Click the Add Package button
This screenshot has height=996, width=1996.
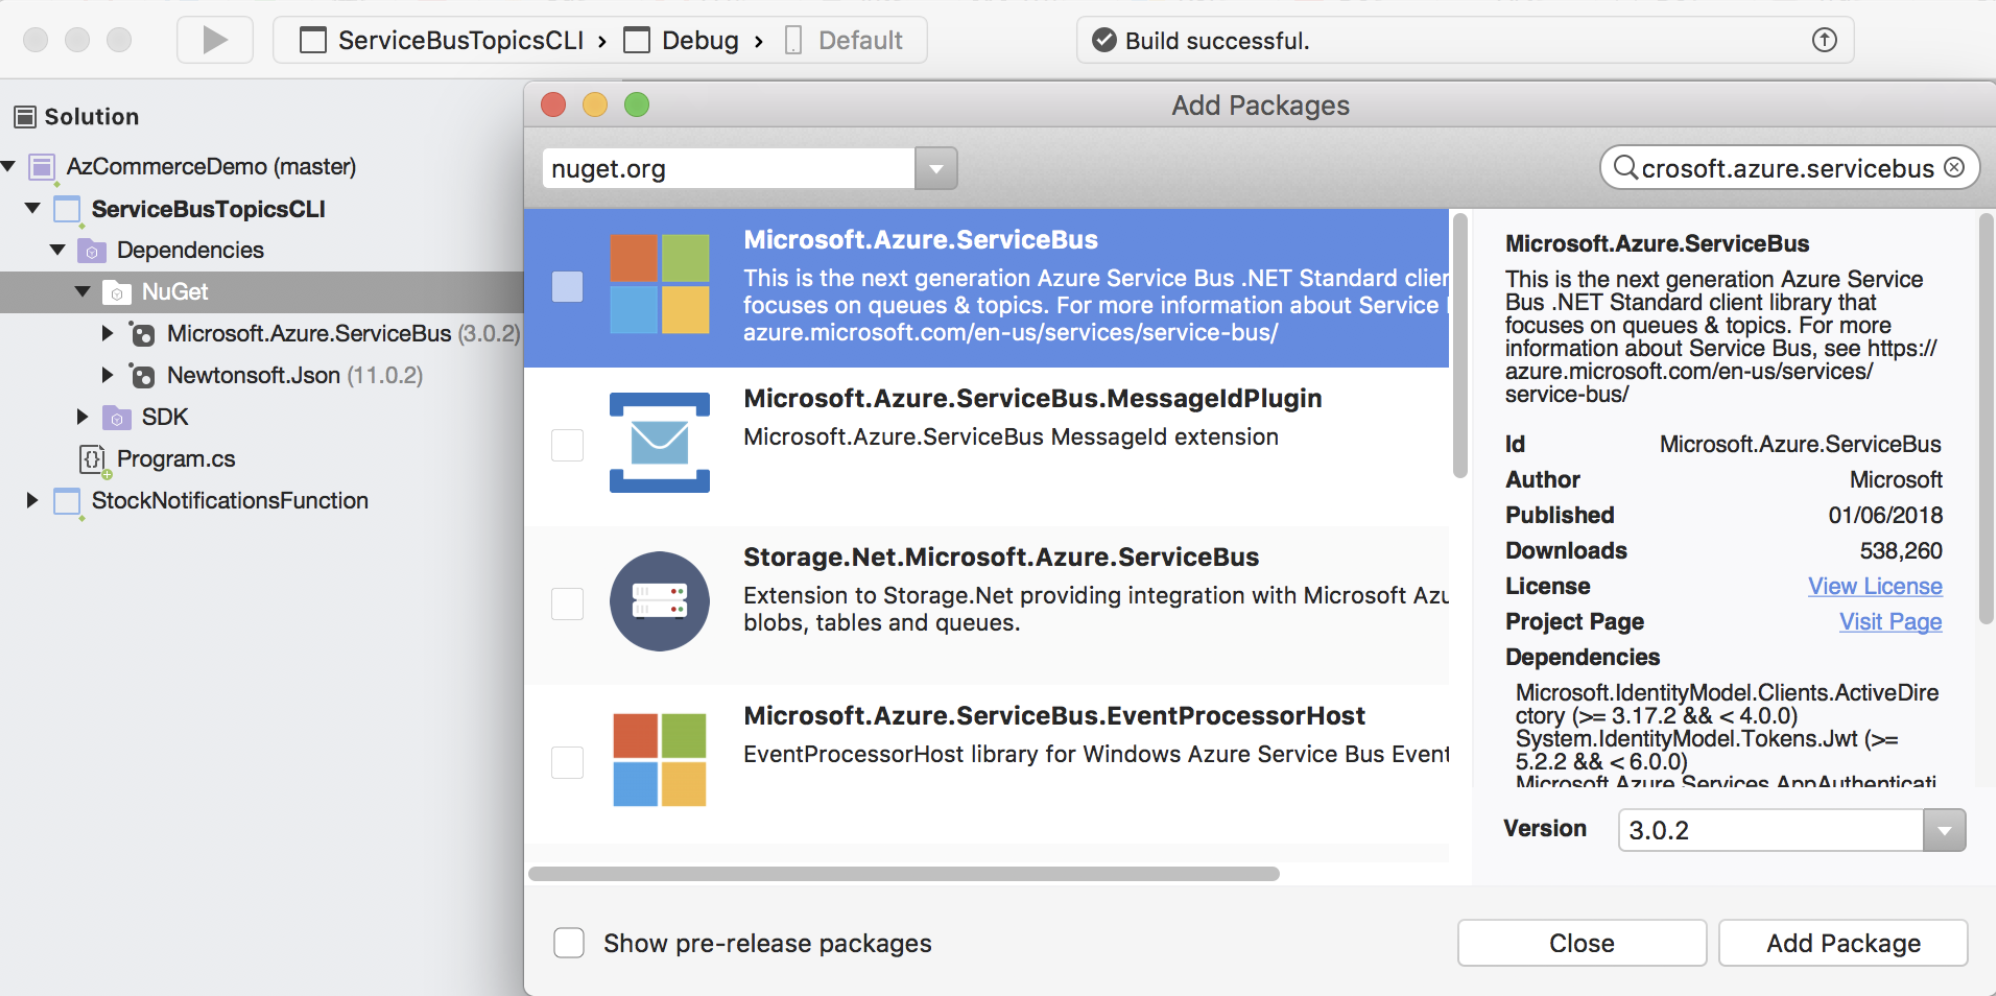[1843, 943]
